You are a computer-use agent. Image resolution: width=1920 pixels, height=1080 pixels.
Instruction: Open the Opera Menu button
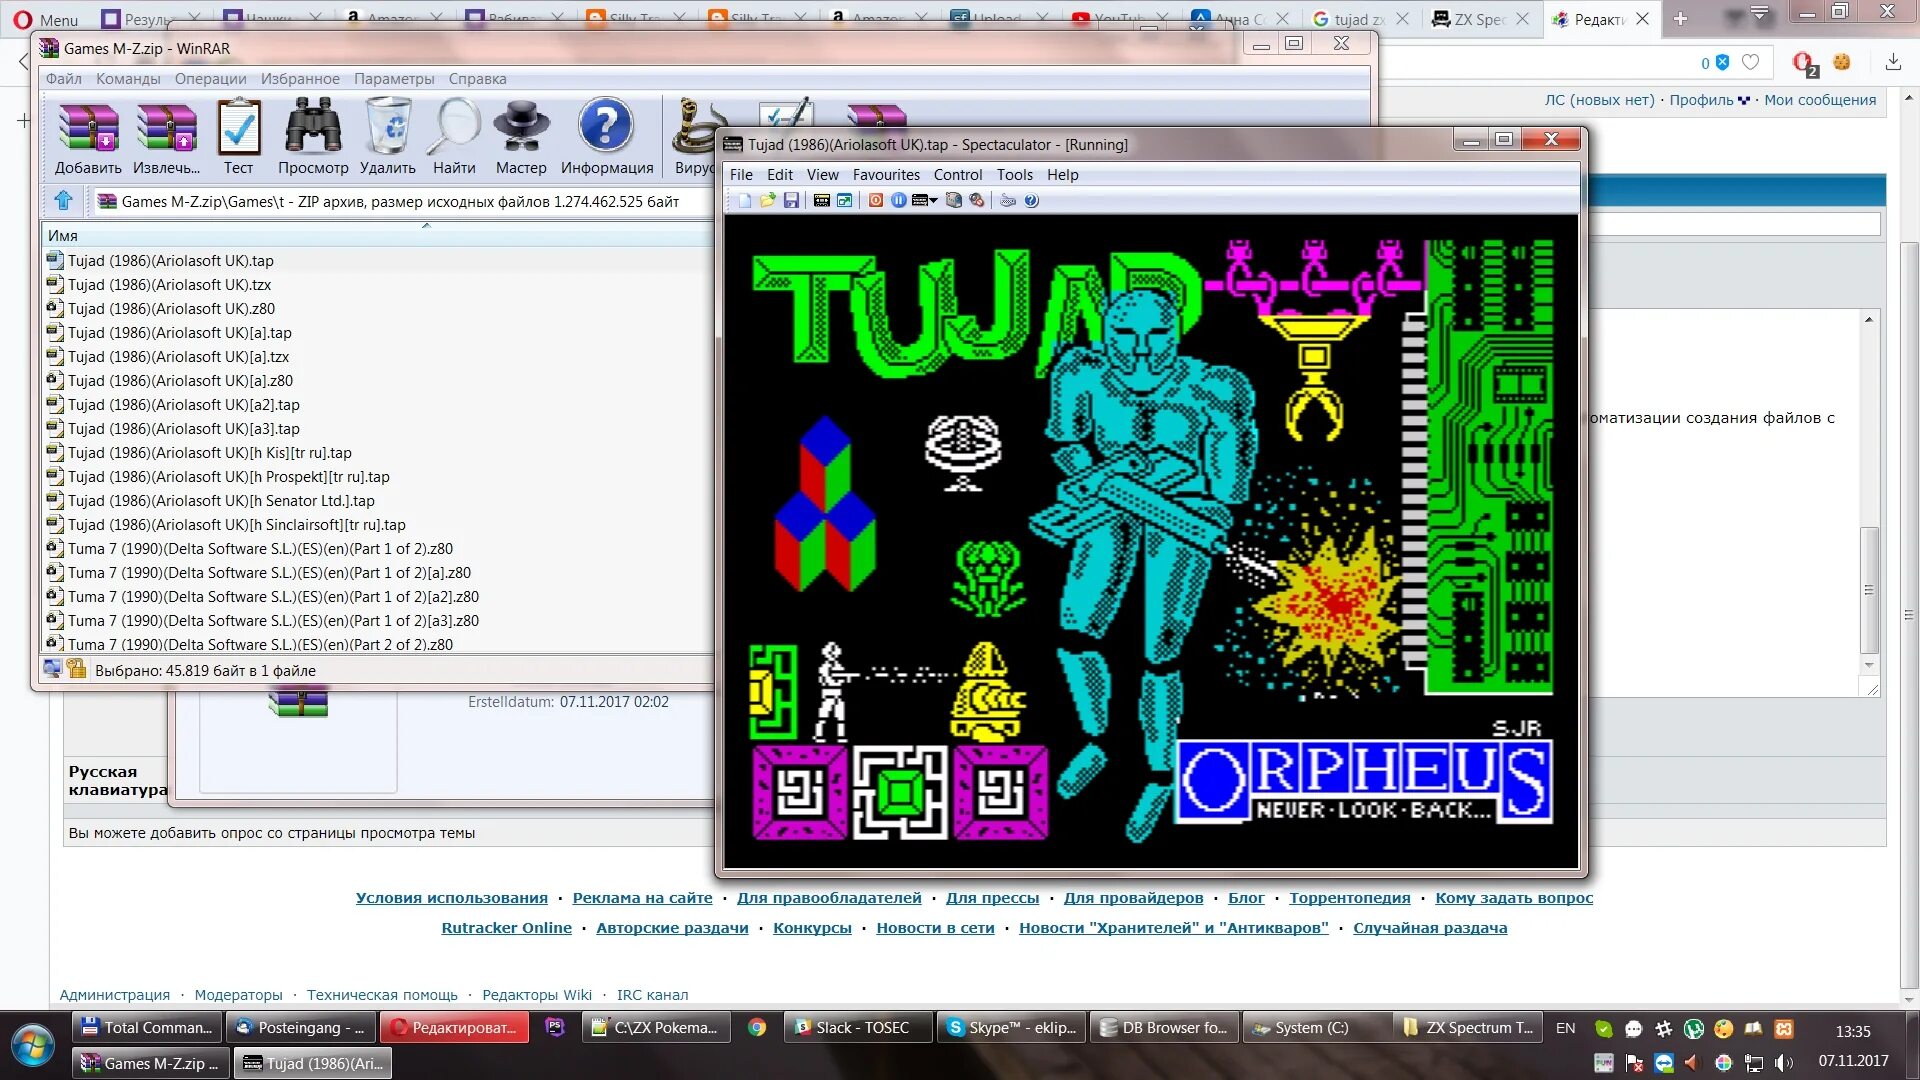(45, 19)
